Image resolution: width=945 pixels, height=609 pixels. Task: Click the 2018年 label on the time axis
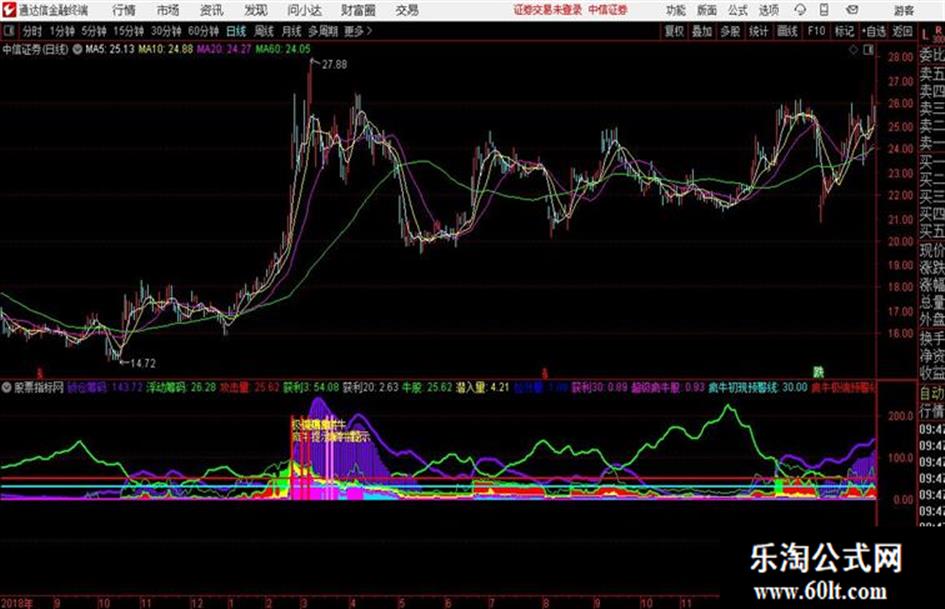click(x=17, y=602)
